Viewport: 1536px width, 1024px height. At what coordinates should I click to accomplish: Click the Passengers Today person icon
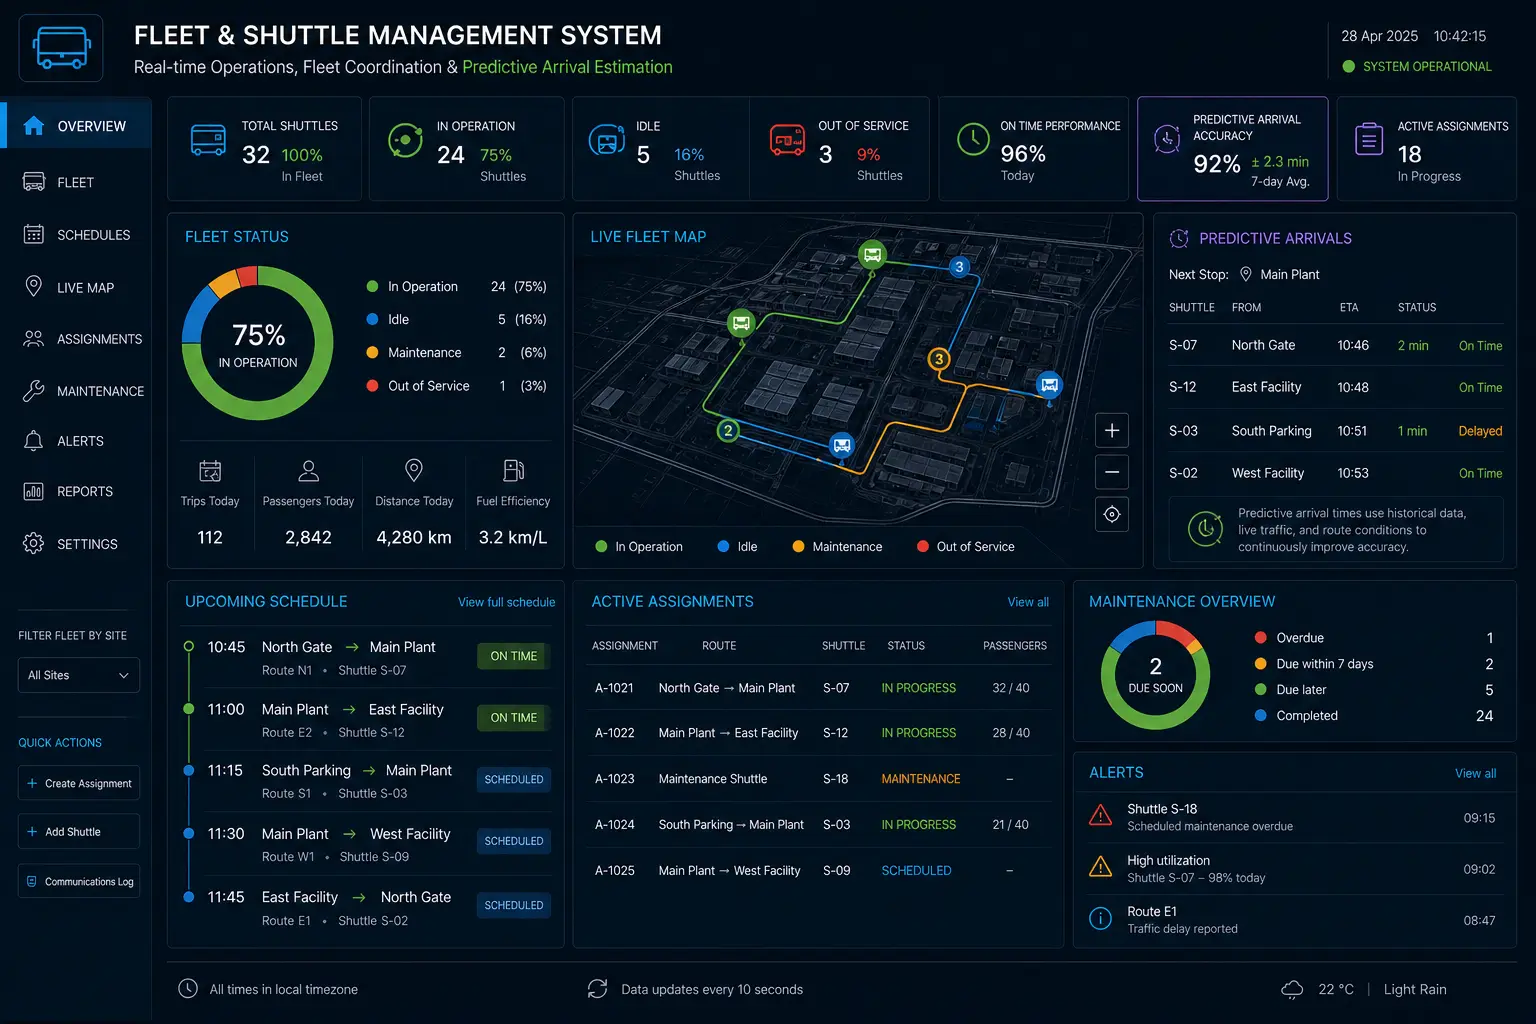tap(308, 471)
